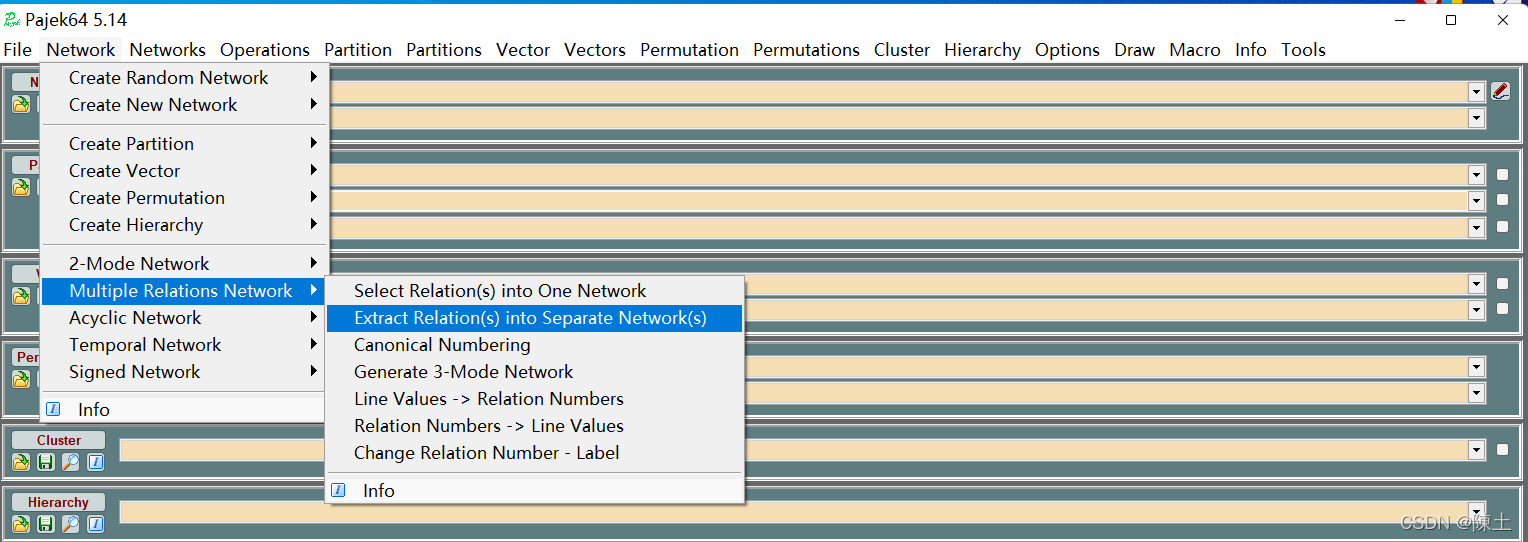This screenshot has width=1528, height=542.
Task: Open the second Partition row dropdown arrow
Action: pyautogui.click(x=1477, y=201)
